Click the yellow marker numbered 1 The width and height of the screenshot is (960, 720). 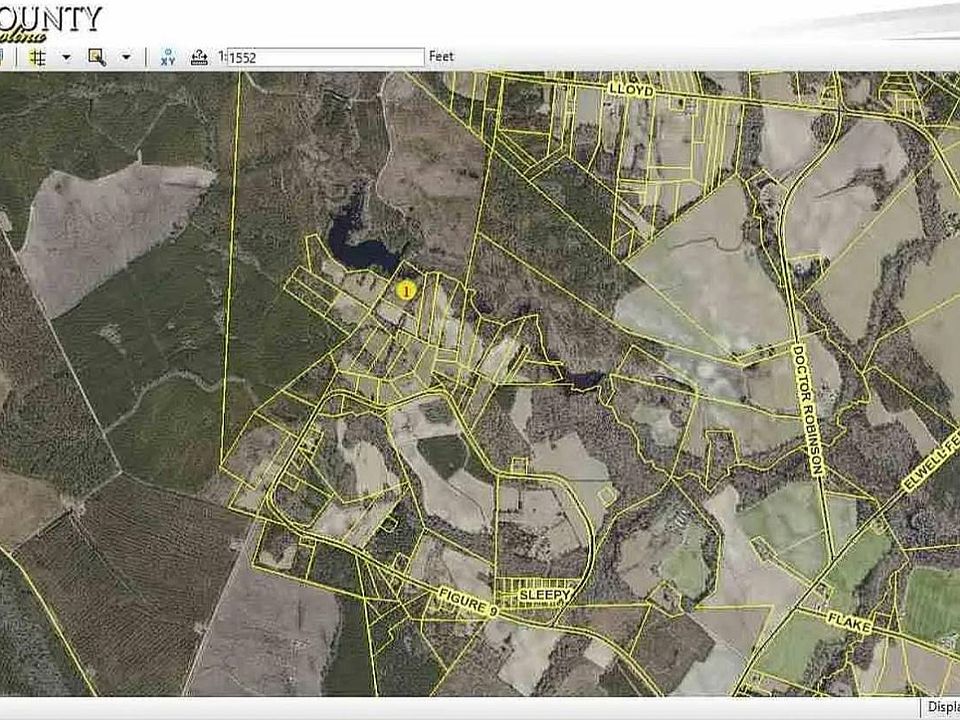click(405, 291)
